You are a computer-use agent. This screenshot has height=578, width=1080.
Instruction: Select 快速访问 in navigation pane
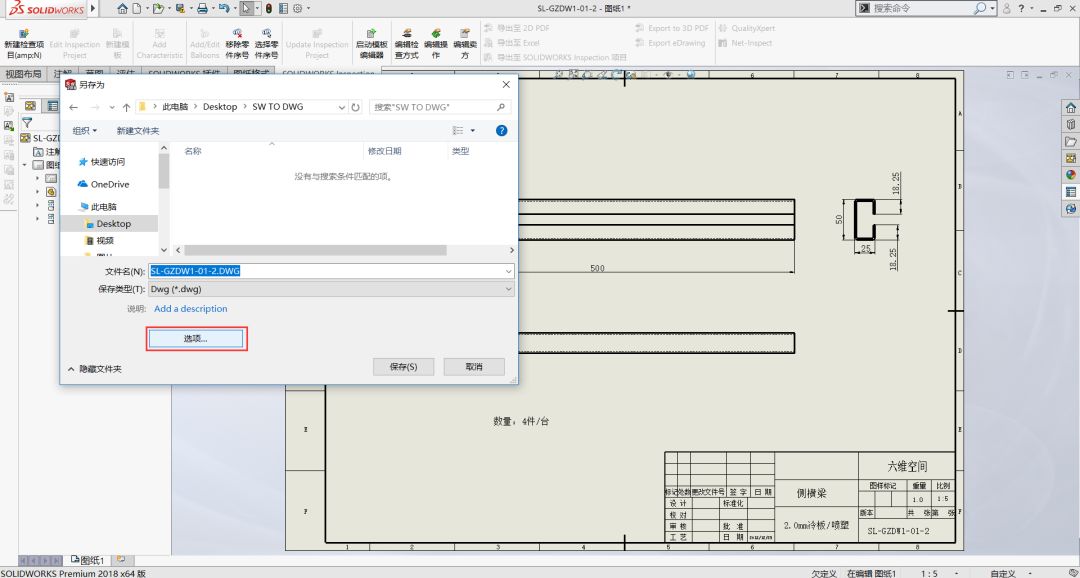point(107,162)
